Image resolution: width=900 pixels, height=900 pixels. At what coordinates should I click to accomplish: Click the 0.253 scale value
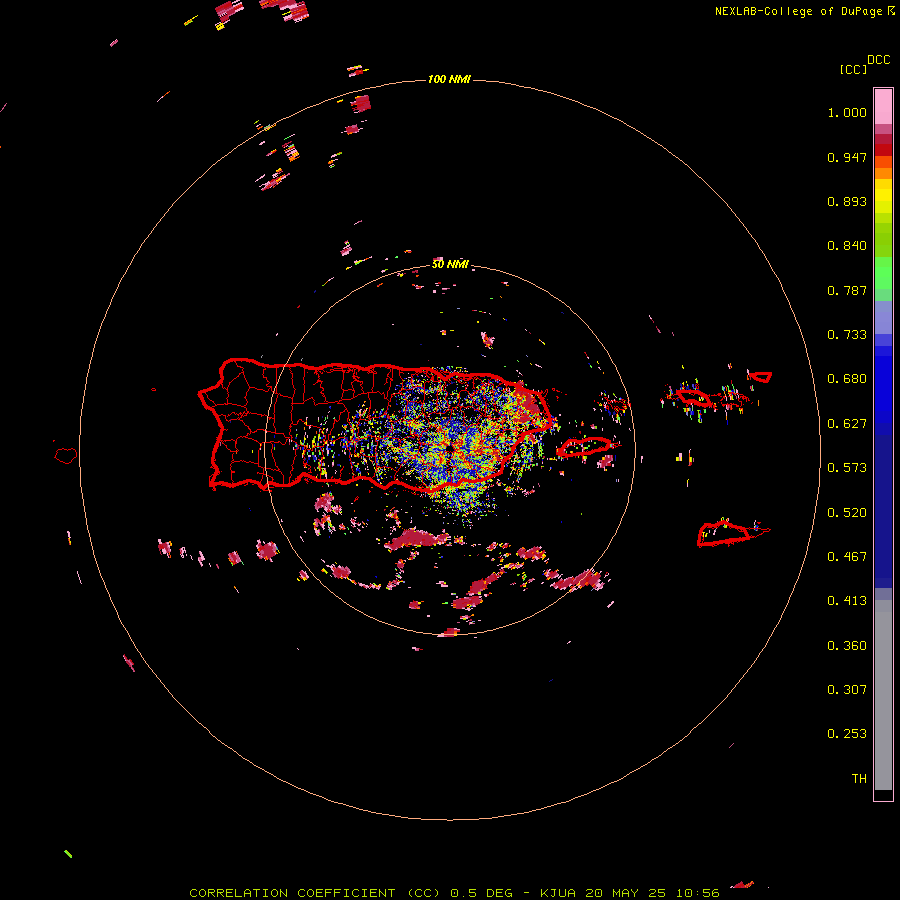coord(847,734)
